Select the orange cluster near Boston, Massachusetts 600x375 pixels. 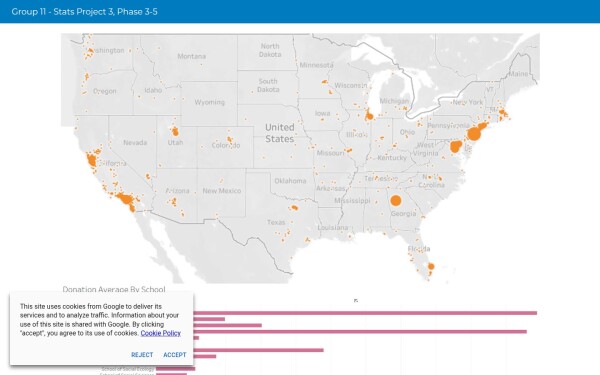(x=502, y=113)
